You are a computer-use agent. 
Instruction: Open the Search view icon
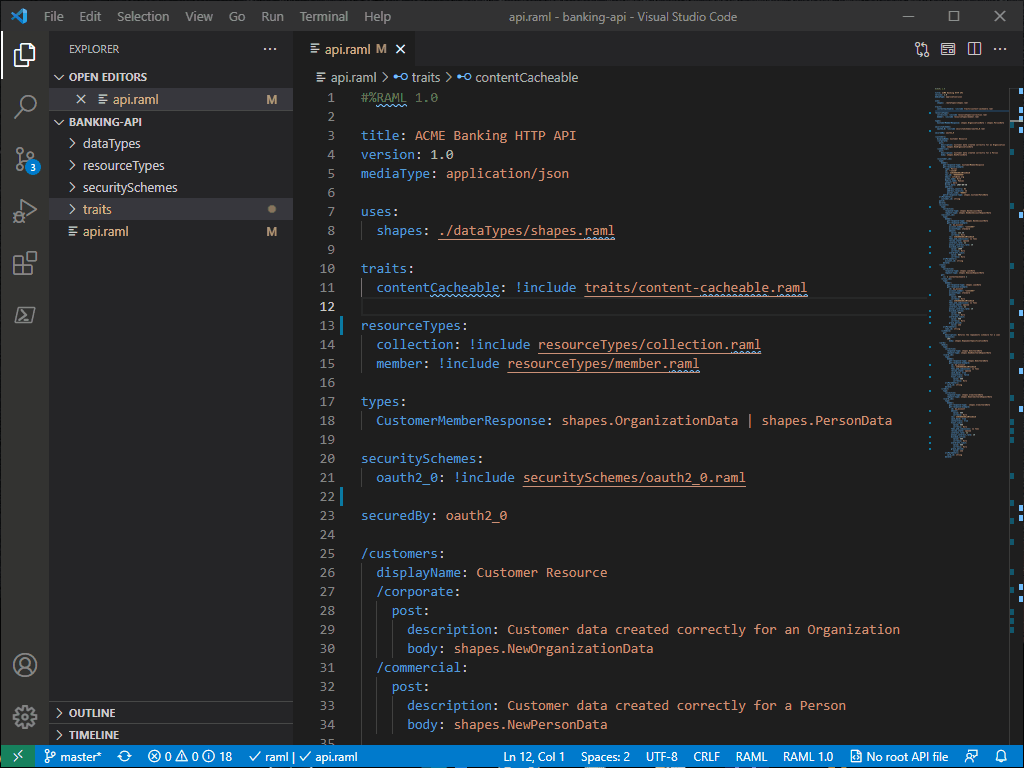pos(24,106)
